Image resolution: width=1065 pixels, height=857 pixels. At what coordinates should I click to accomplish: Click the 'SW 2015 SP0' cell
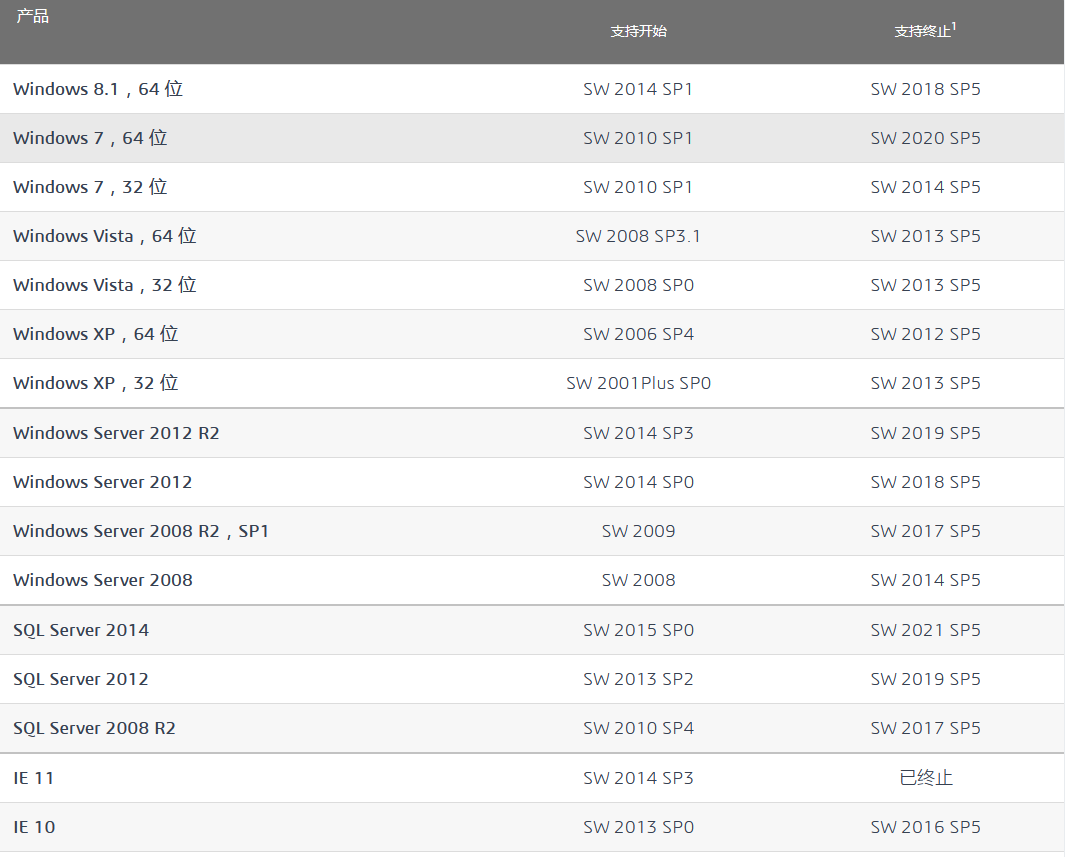[x=638, y=630]
